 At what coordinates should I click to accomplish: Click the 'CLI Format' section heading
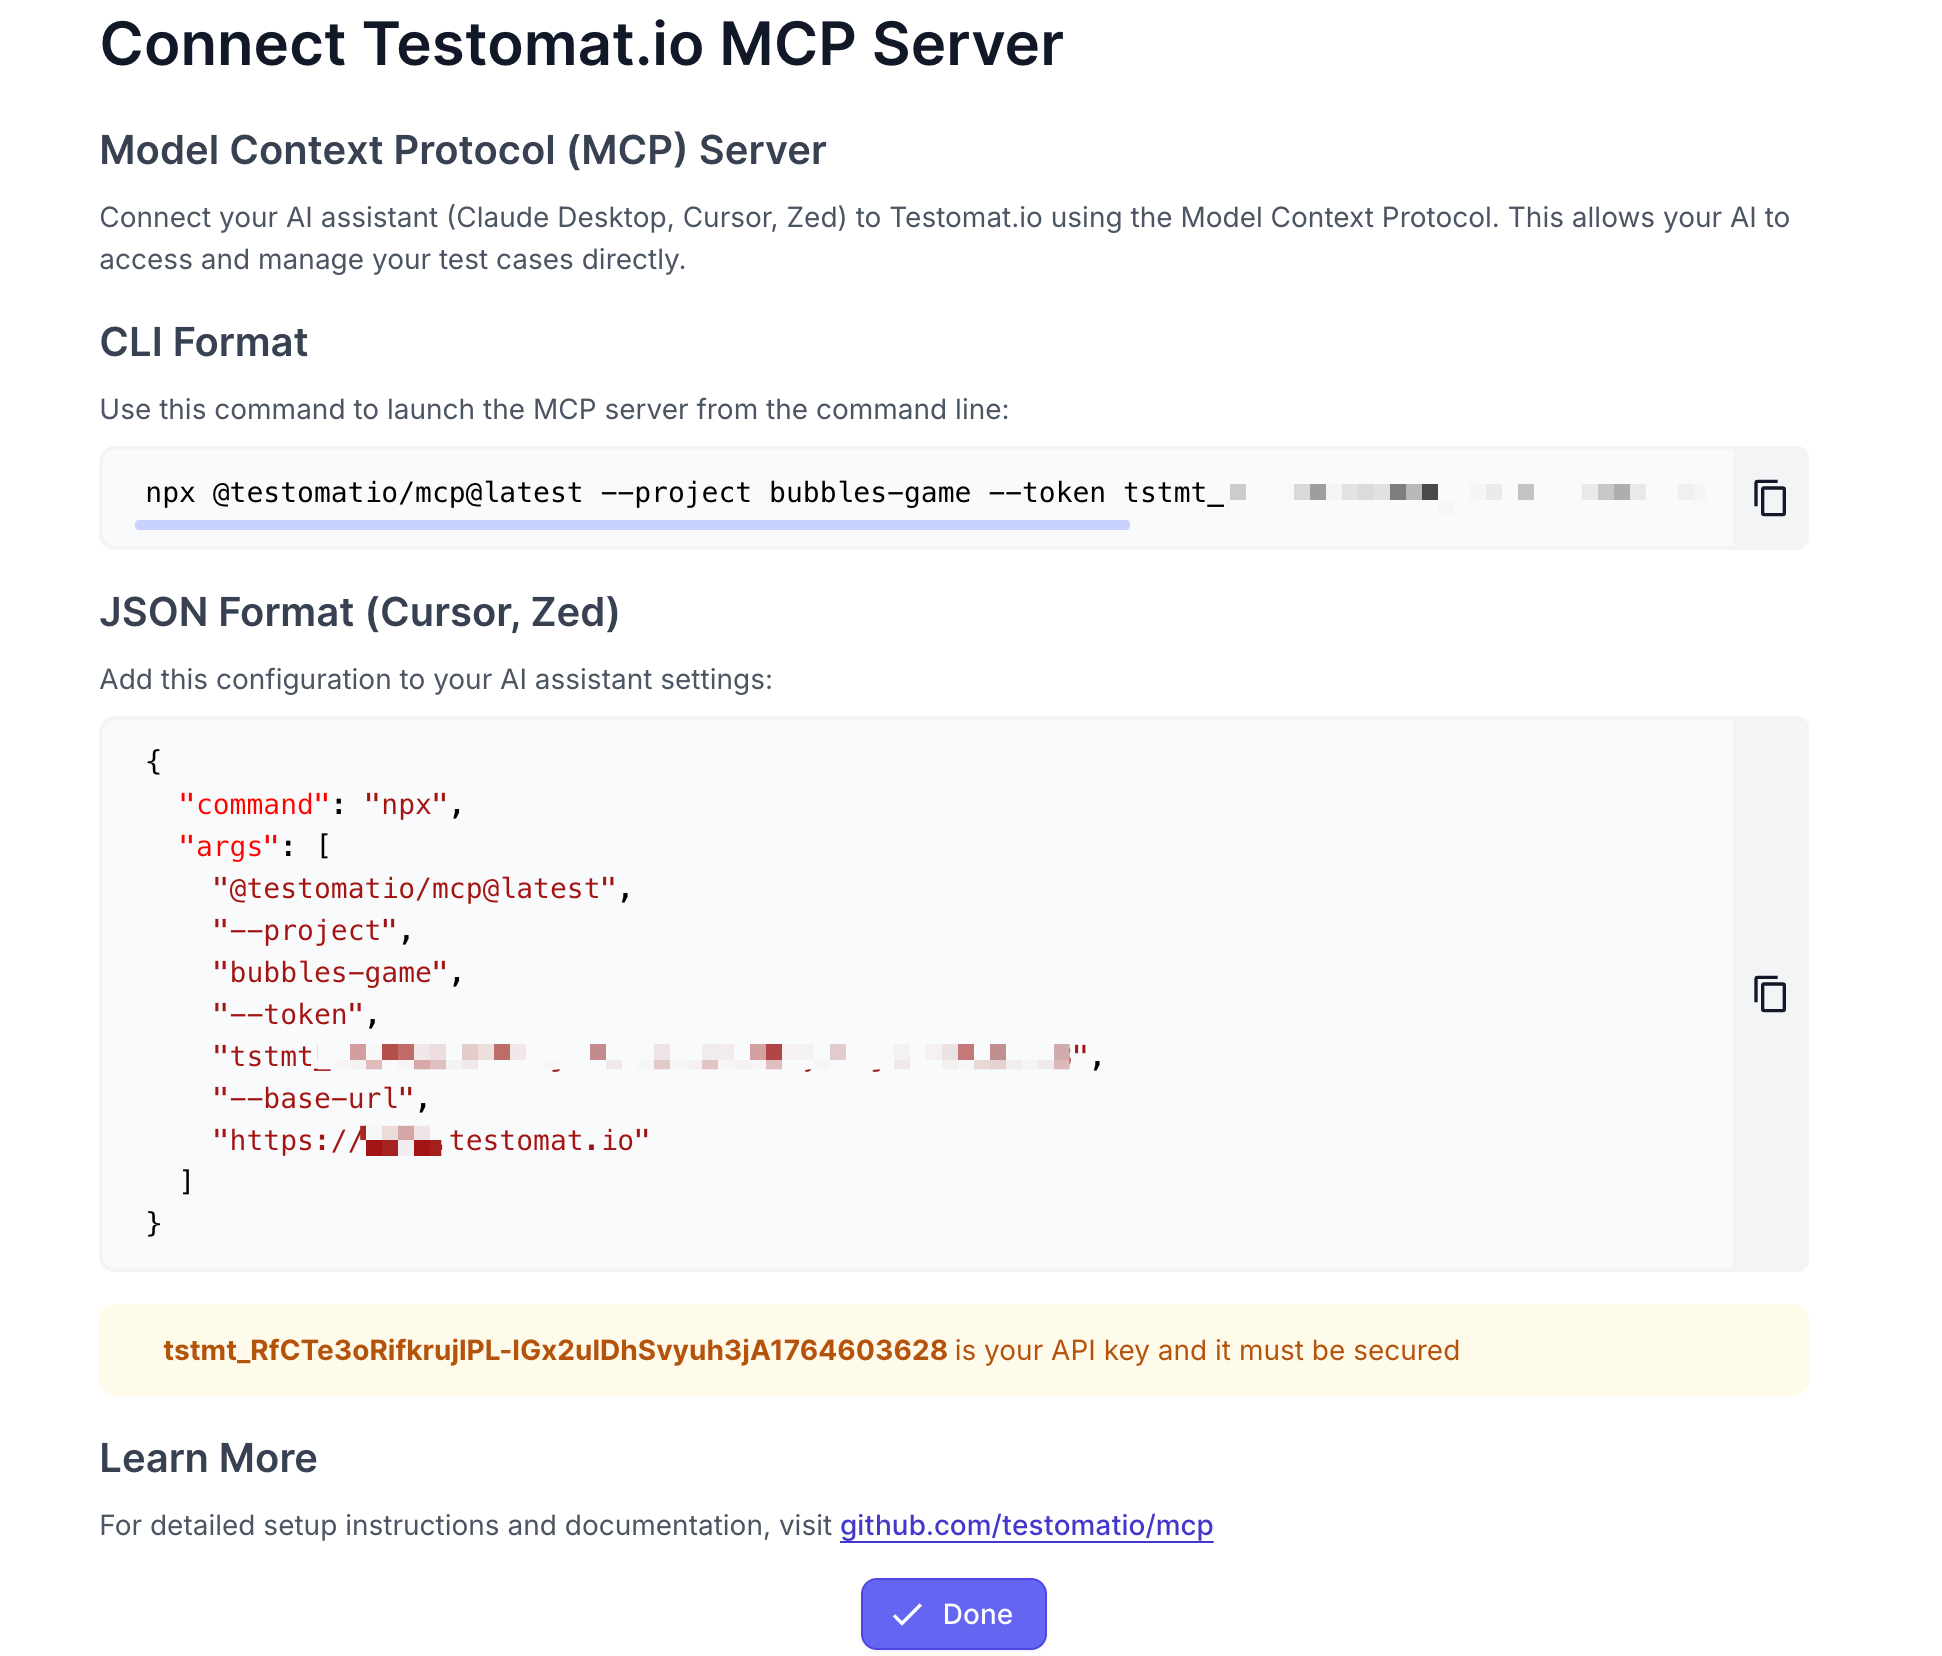click(203, 342)
